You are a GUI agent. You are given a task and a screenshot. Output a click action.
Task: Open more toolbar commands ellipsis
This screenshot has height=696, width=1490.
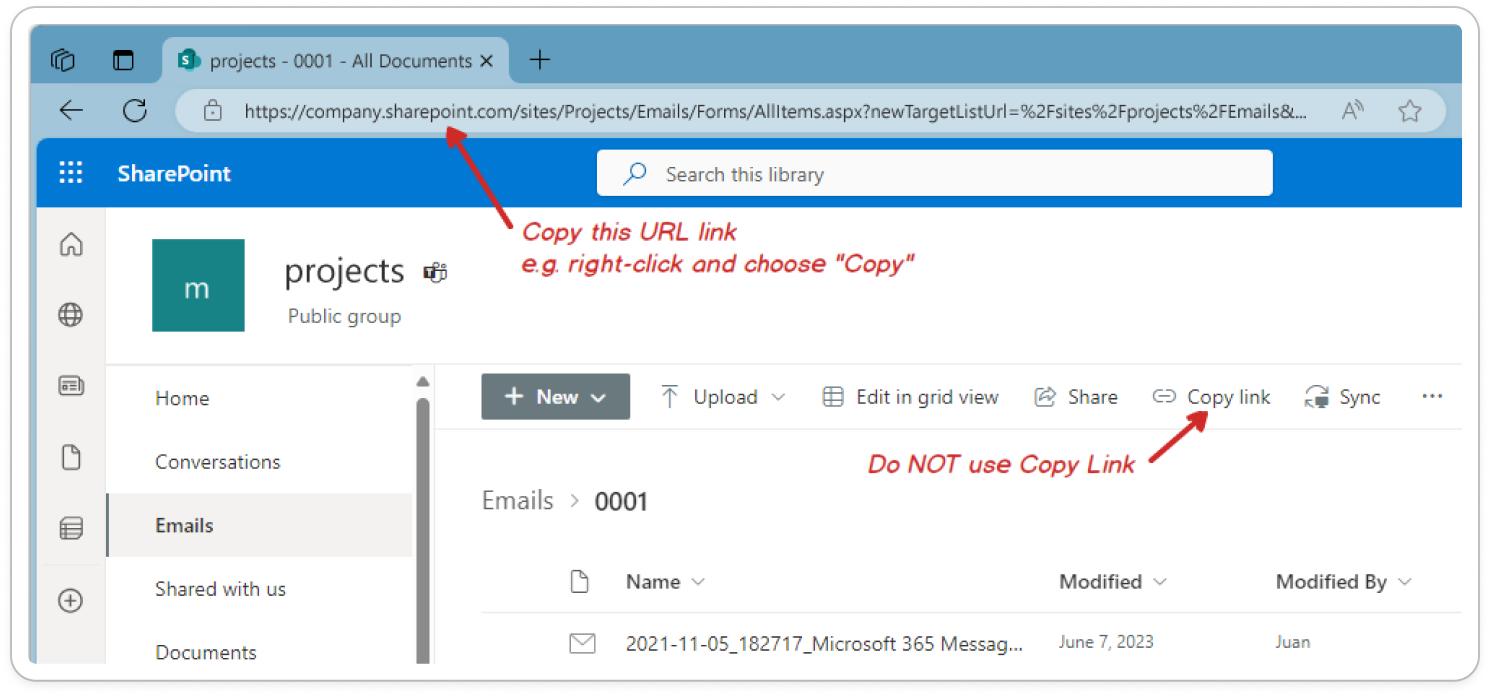pyautogui.click(x=1432, y=397)
